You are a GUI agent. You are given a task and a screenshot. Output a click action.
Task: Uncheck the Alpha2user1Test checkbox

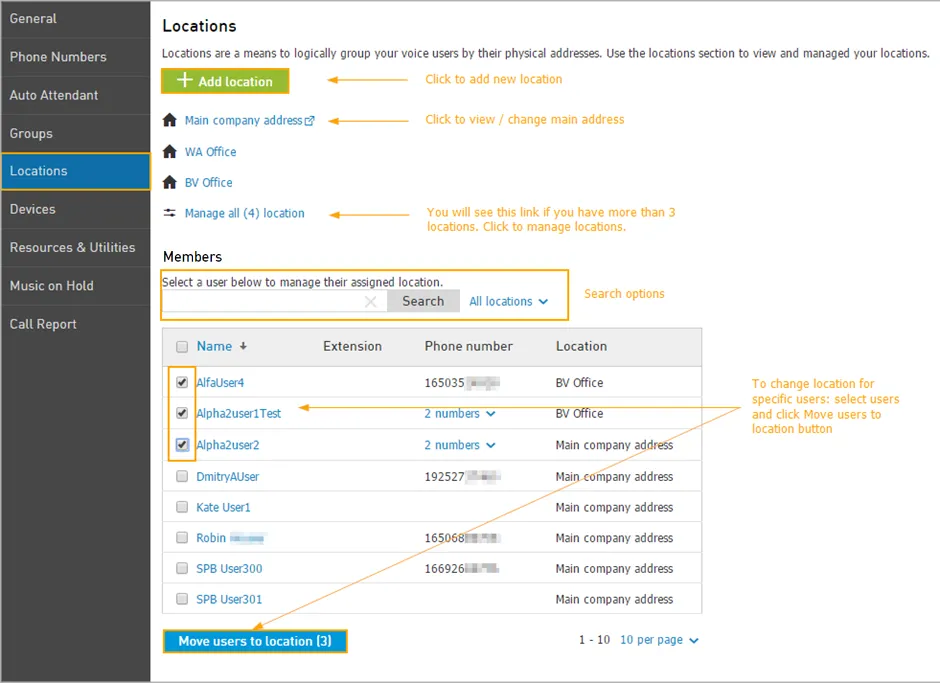click(x=182, y=413)
